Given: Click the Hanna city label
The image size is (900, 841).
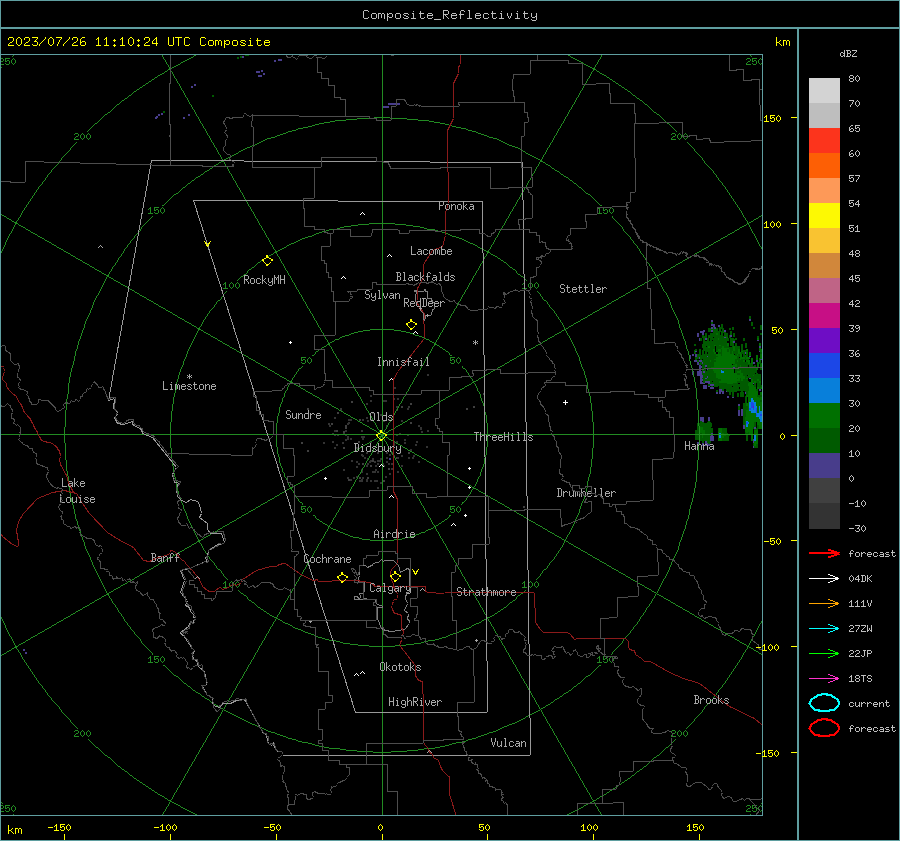Looking at the screenshot, I should coord(699,446).
